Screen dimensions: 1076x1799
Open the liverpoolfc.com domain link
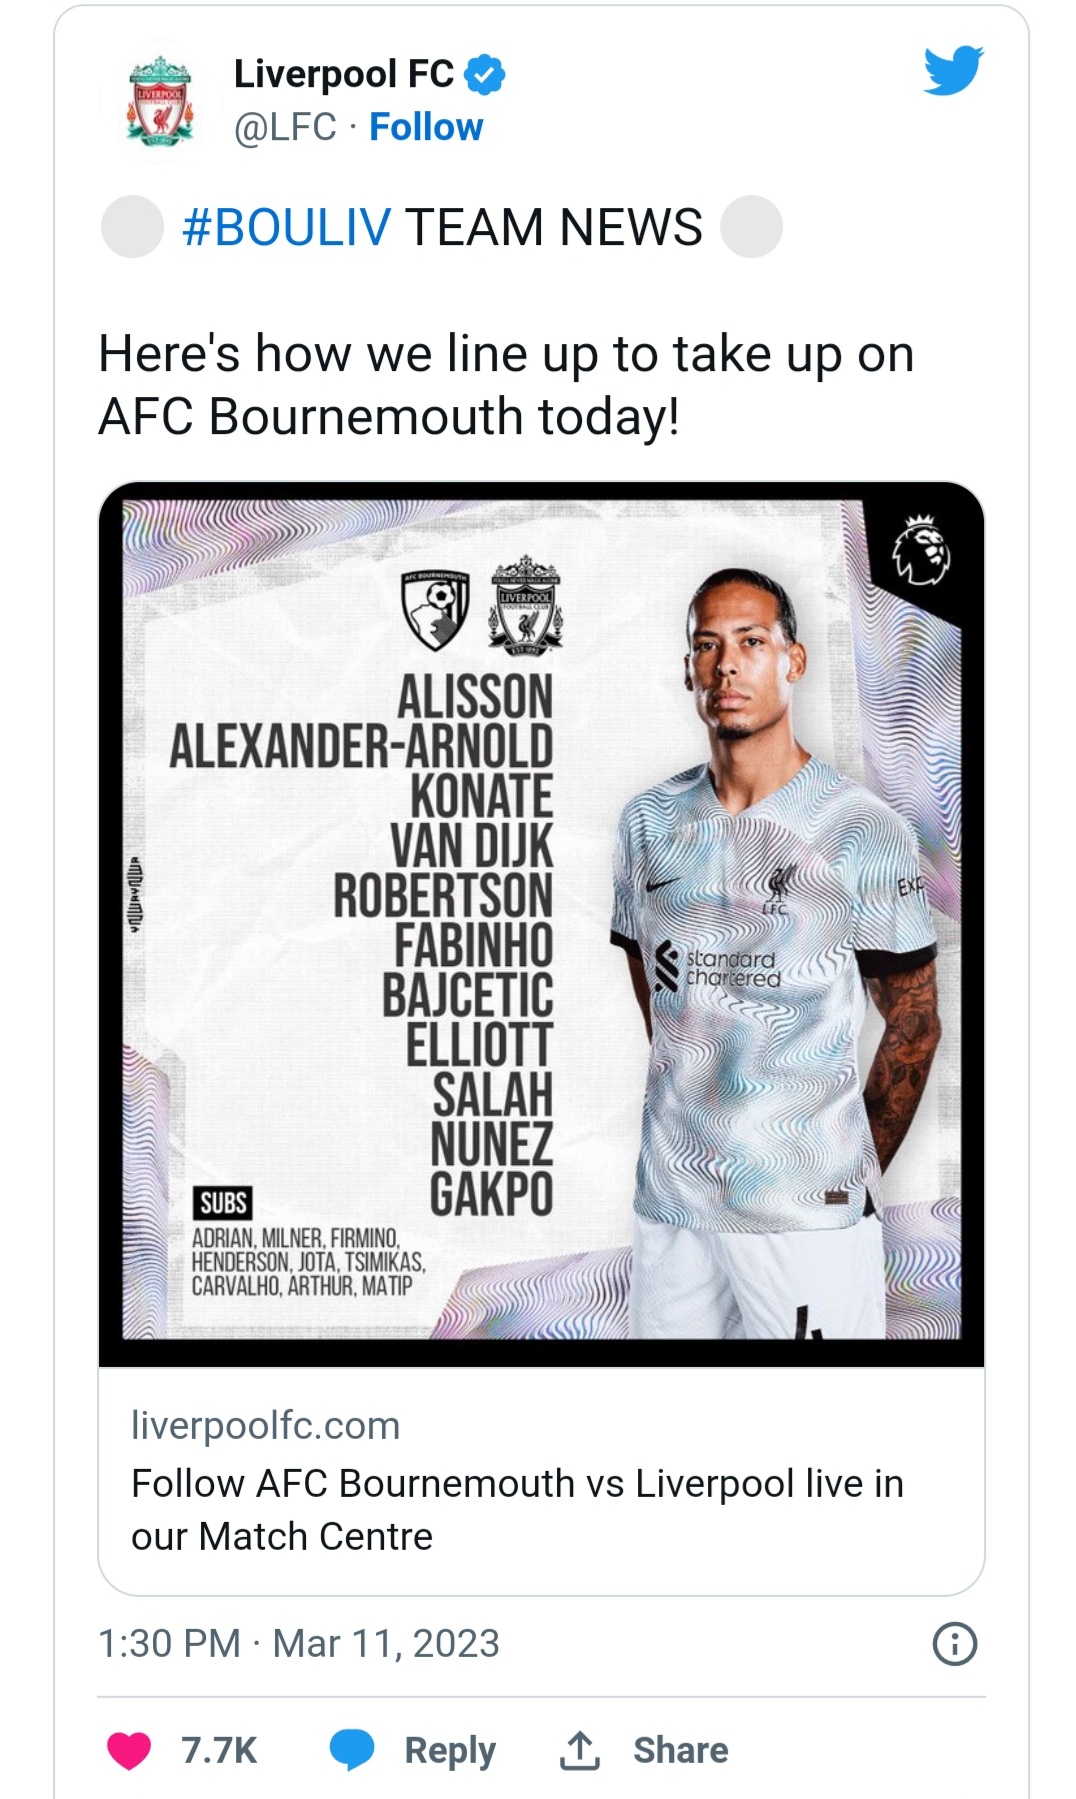pyautogui.click(x=265, y=1425)
